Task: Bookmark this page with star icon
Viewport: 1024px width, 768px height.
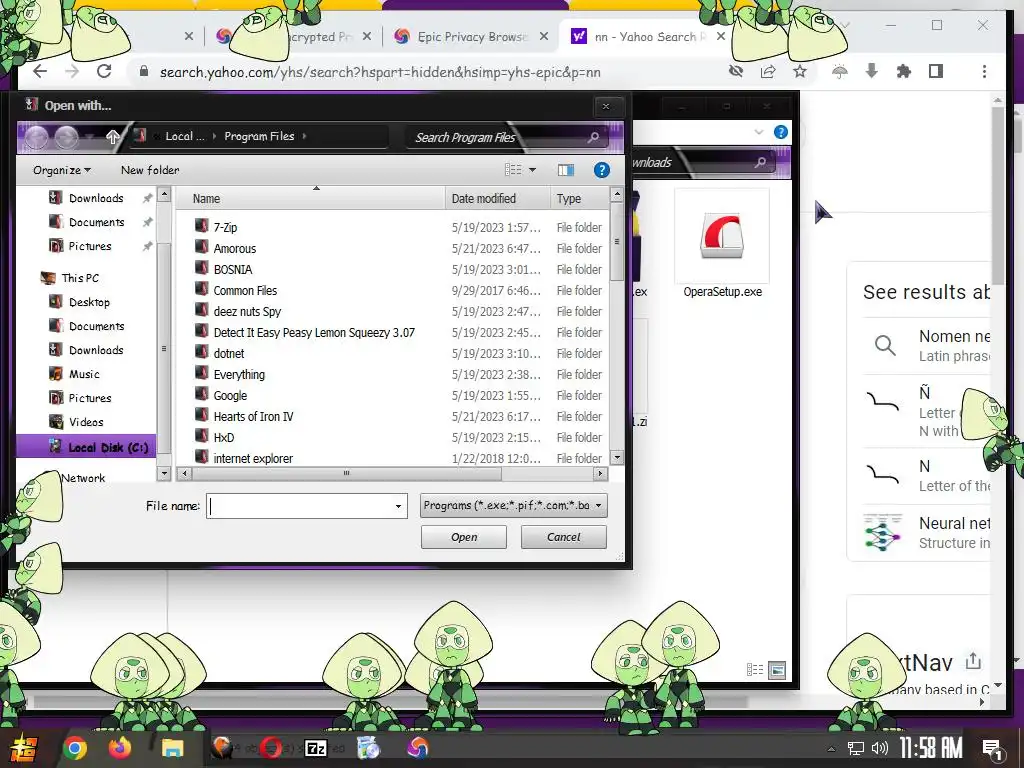Action: [799, 71]
